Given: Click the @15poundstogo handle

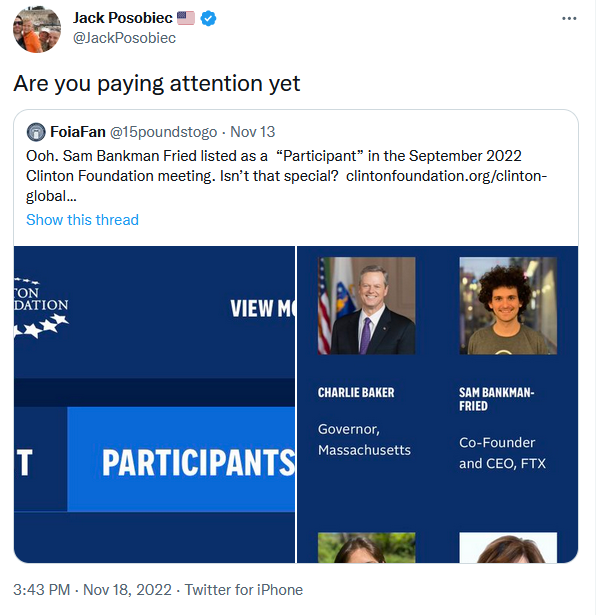Looking at the screenshot, I should 164,132.
